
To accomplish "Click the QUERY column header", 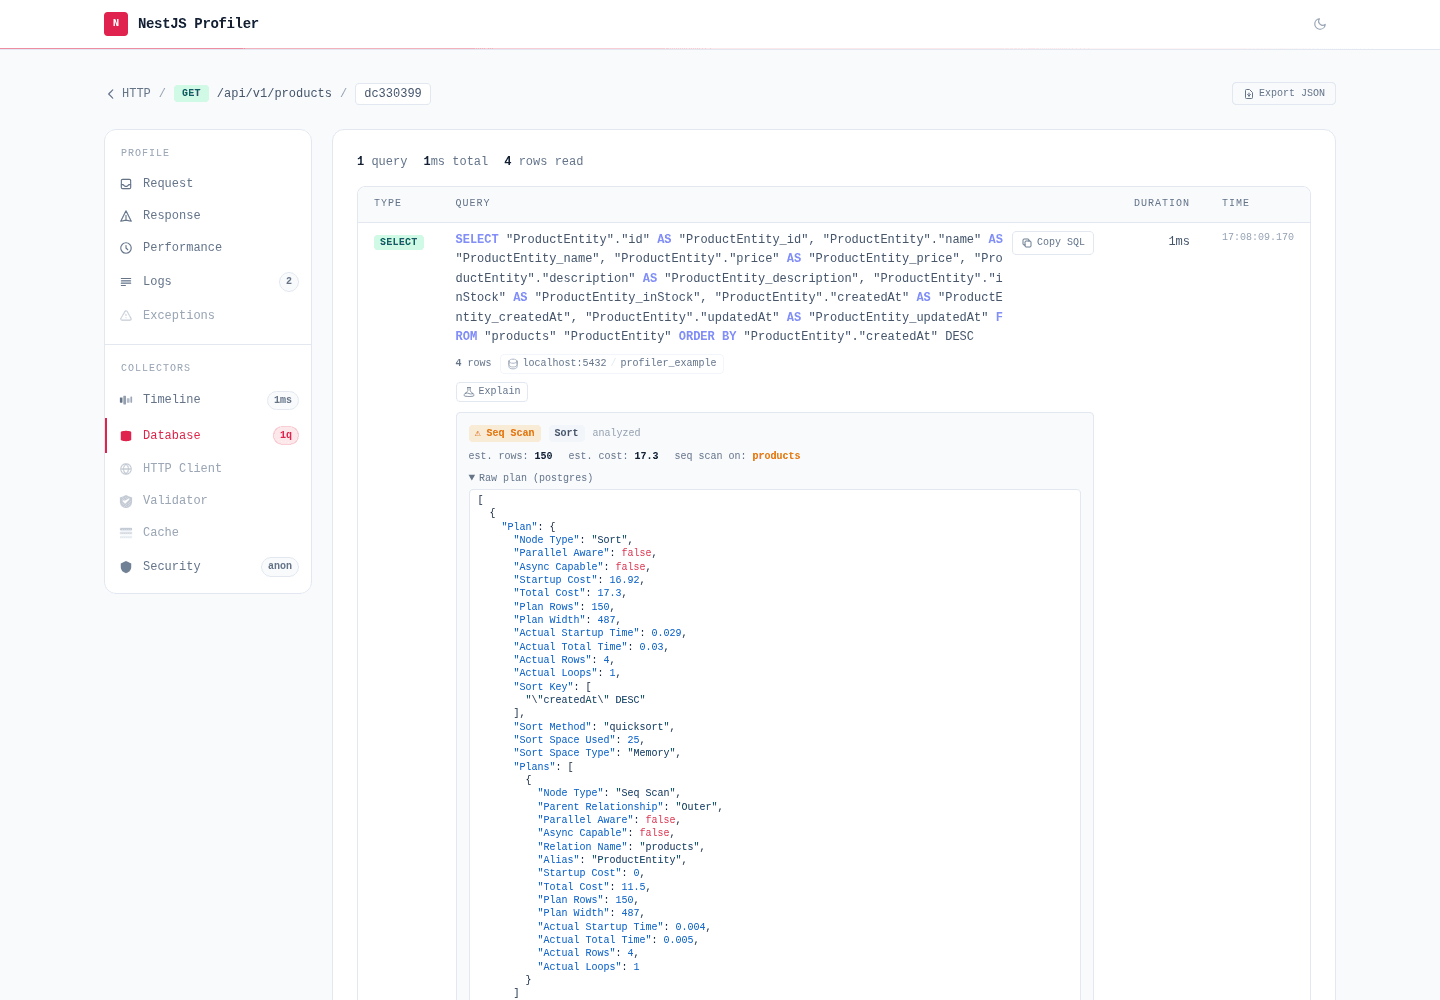I will point(473,203).
